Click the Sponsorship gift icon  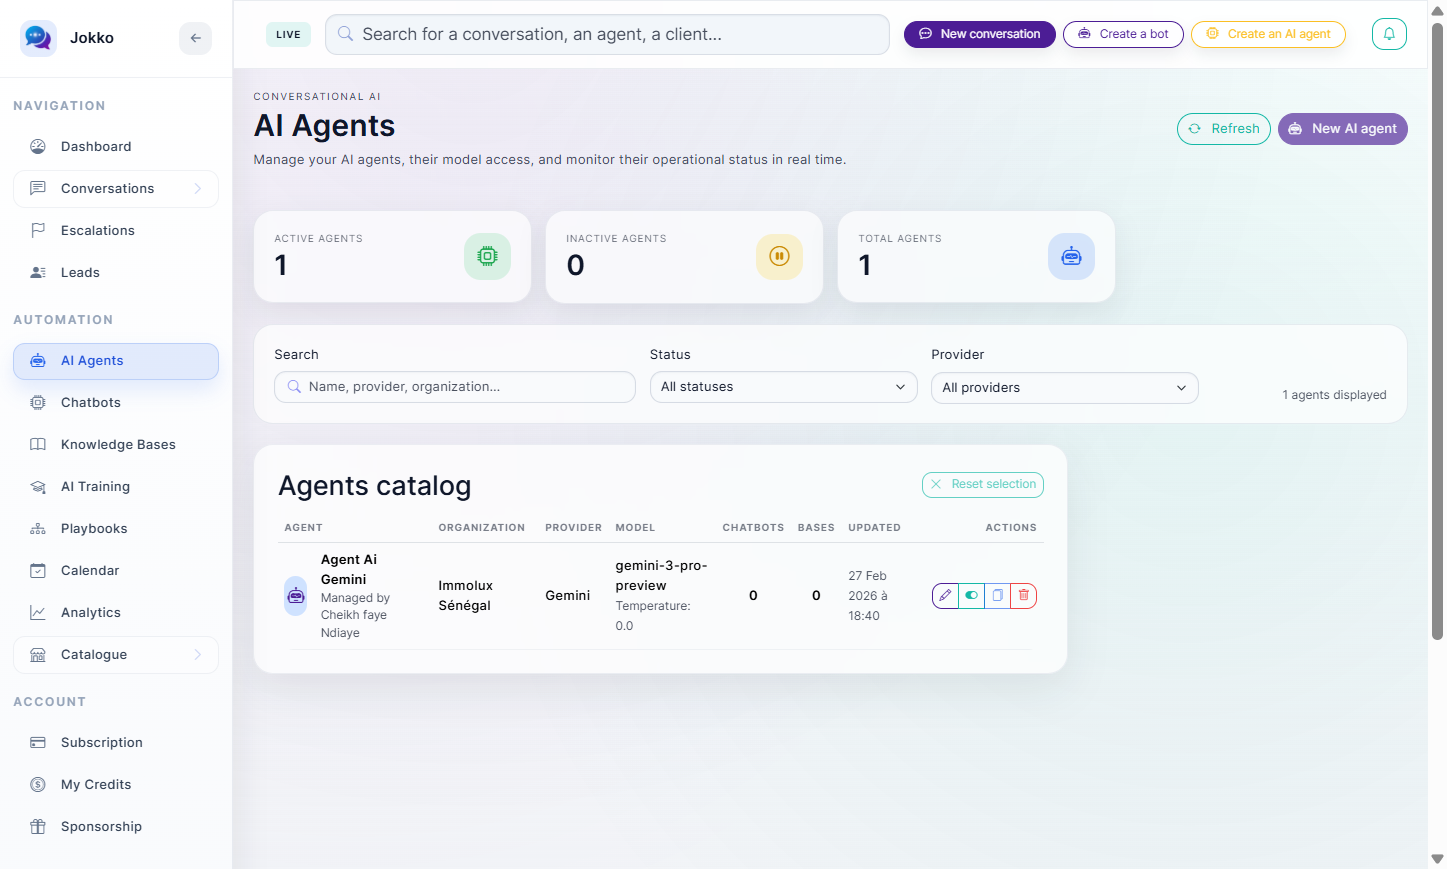[x=38, y=827]
